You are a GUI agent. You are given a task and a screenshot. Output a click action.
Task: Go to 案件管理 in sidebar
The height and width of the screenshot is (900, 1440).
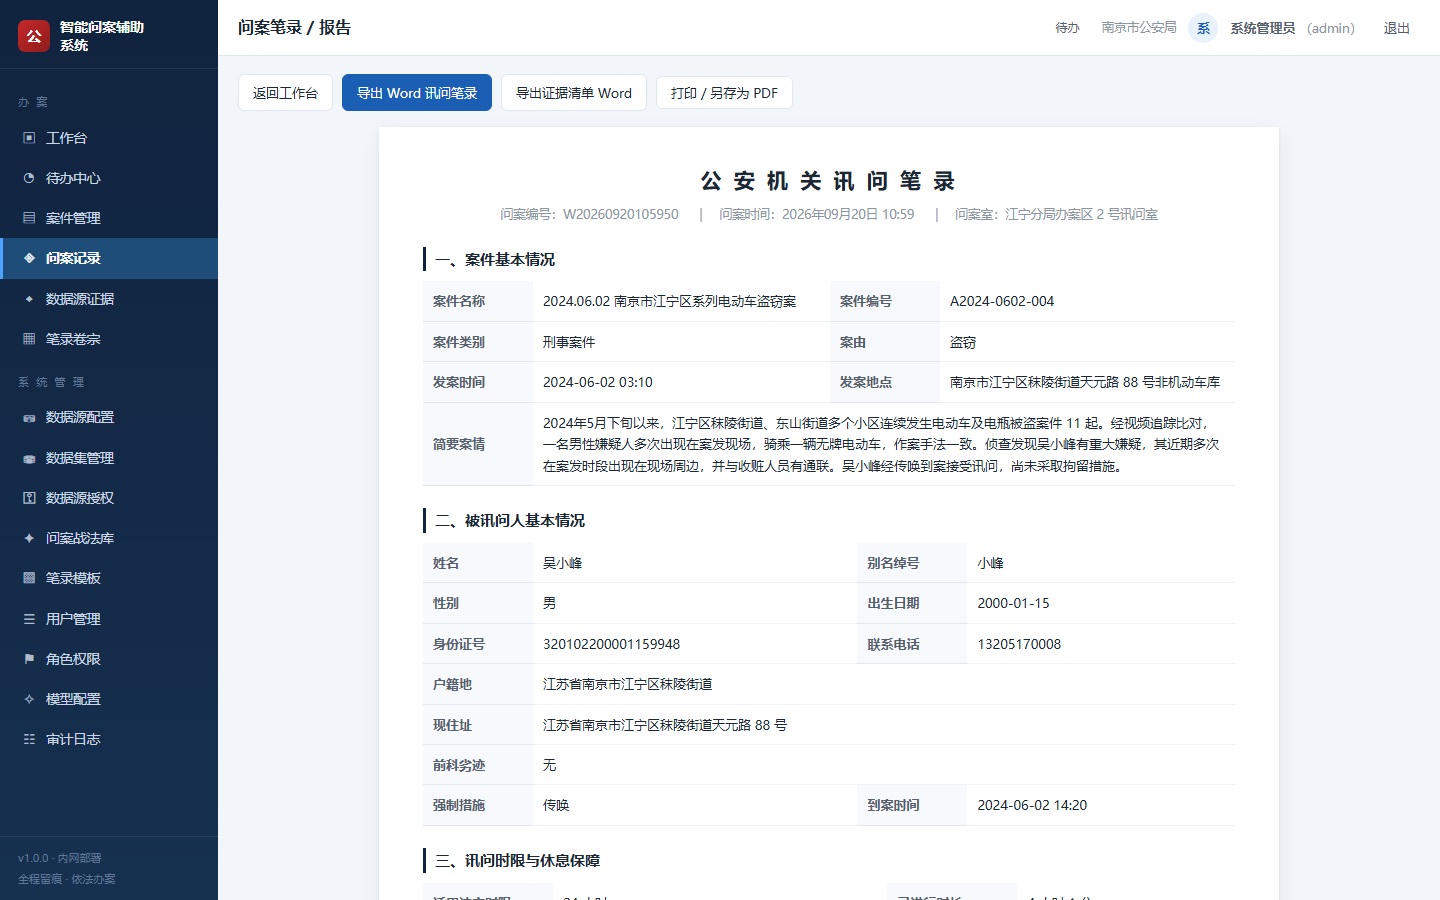tap(109, 218)
